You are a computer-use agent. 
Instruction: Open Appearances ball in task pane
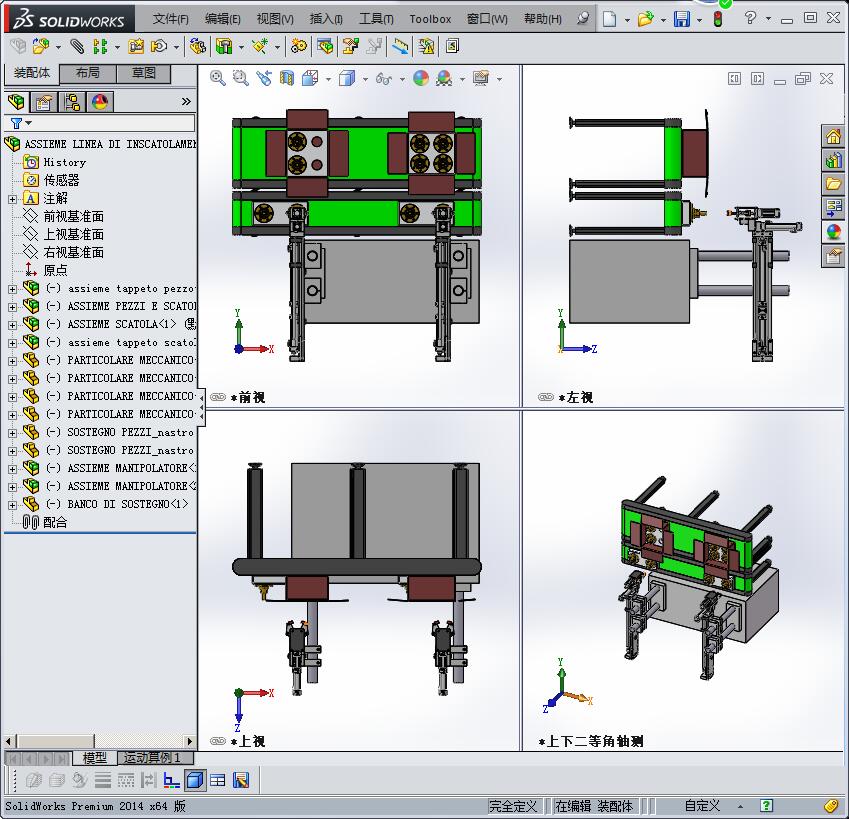click(834, 232)
